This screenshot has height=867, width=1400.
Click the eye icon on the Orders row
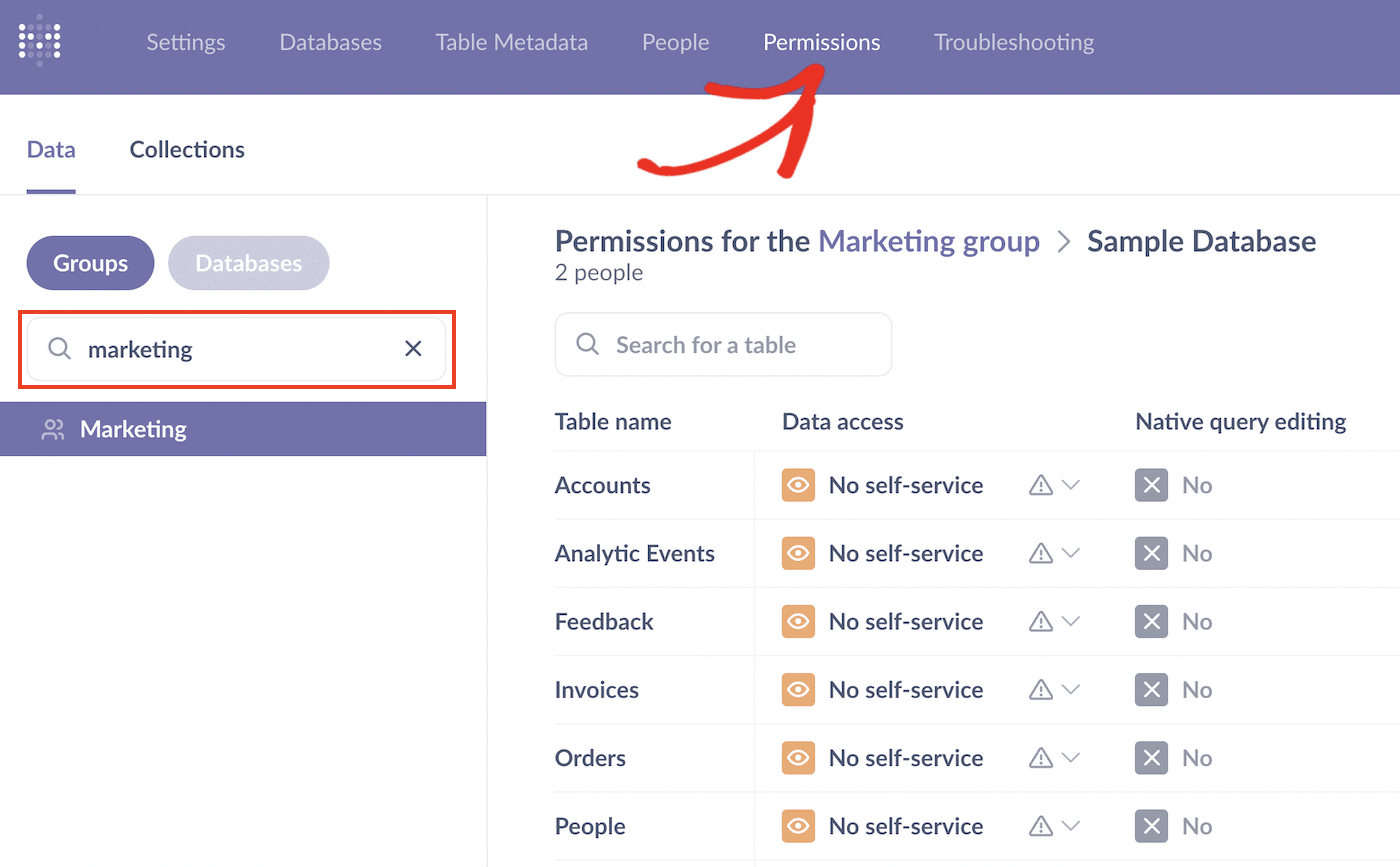pos(798,757)
